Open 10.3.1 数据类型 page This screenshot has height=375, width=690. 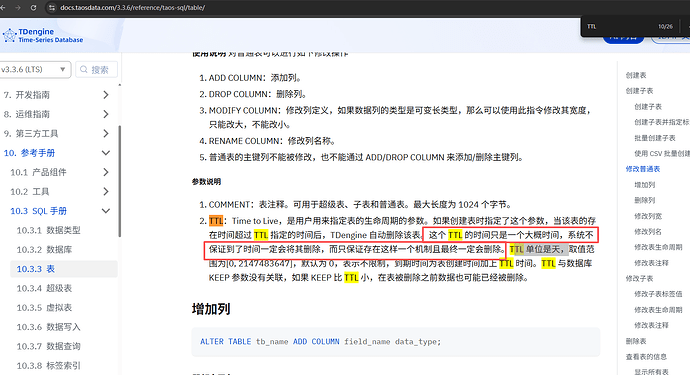[48, 230]
